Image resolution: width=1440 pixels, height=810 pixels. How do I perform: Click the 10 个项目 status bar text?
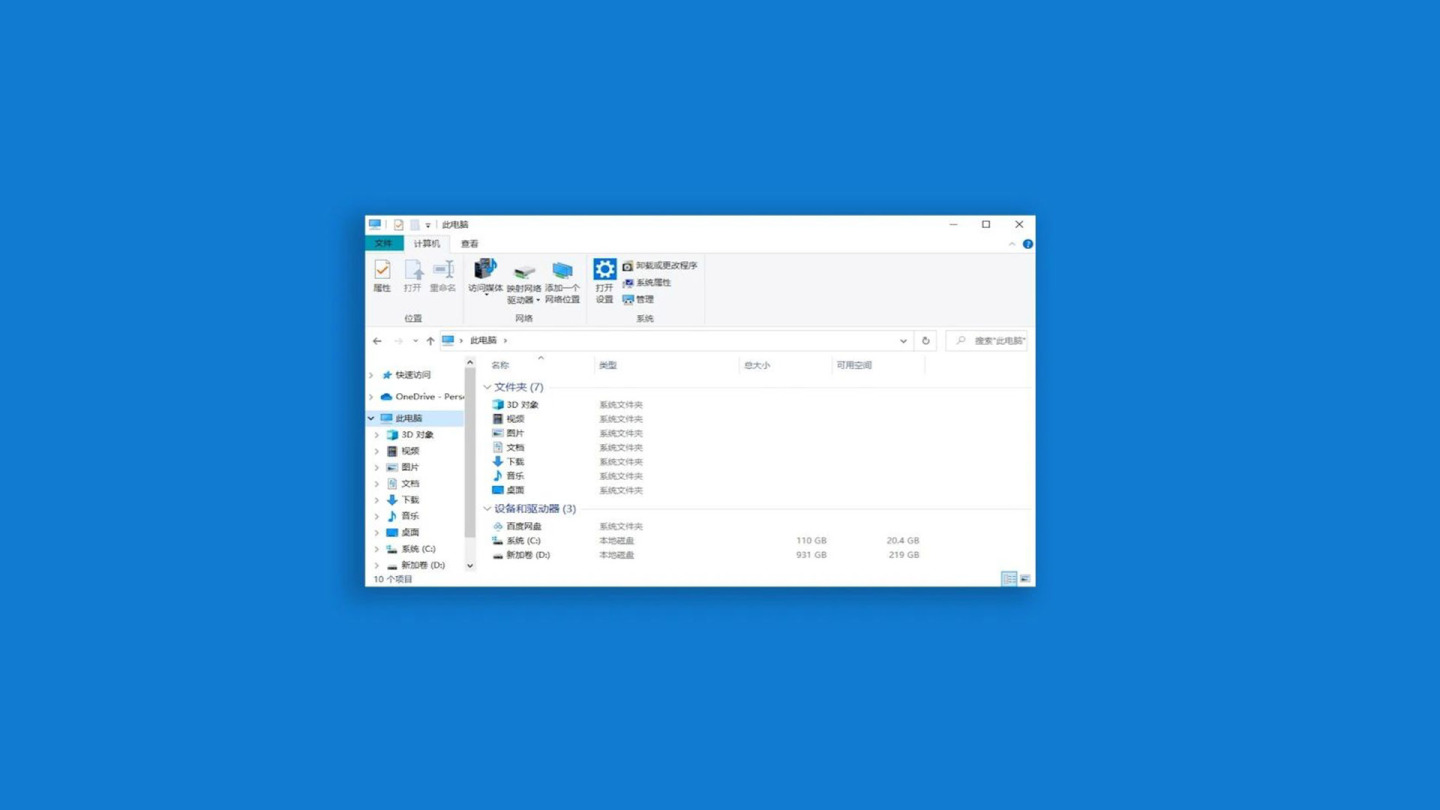[393, 580]
